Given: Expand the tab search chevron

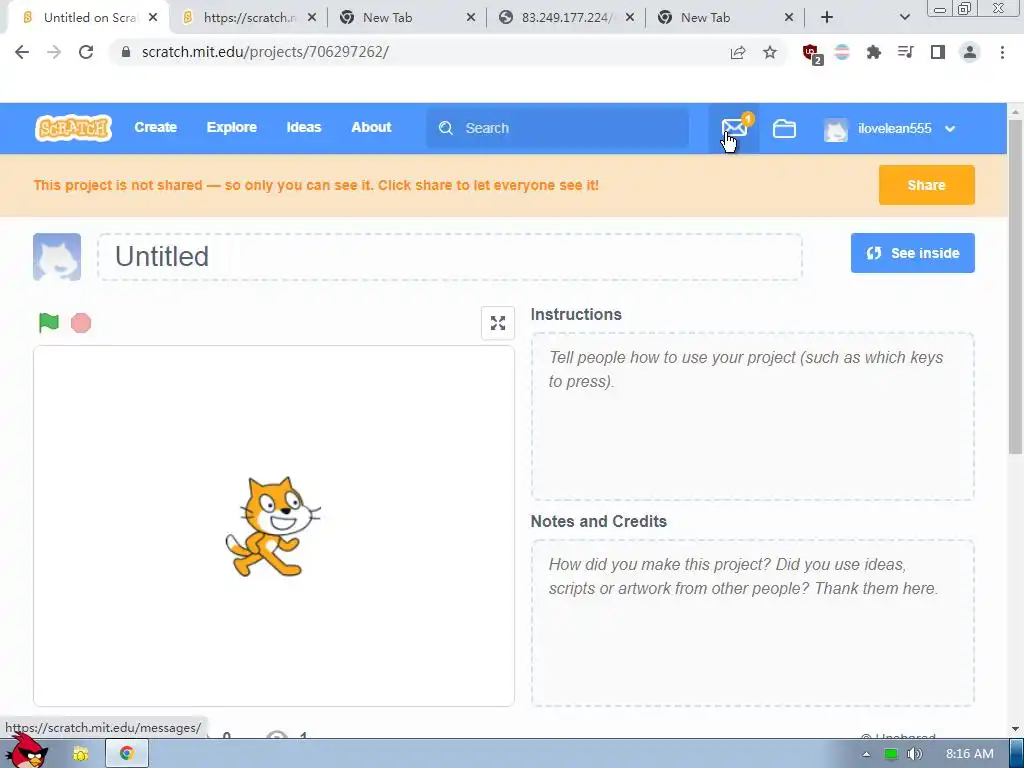Looking at the screenshot, I should [x=904, y=18].
